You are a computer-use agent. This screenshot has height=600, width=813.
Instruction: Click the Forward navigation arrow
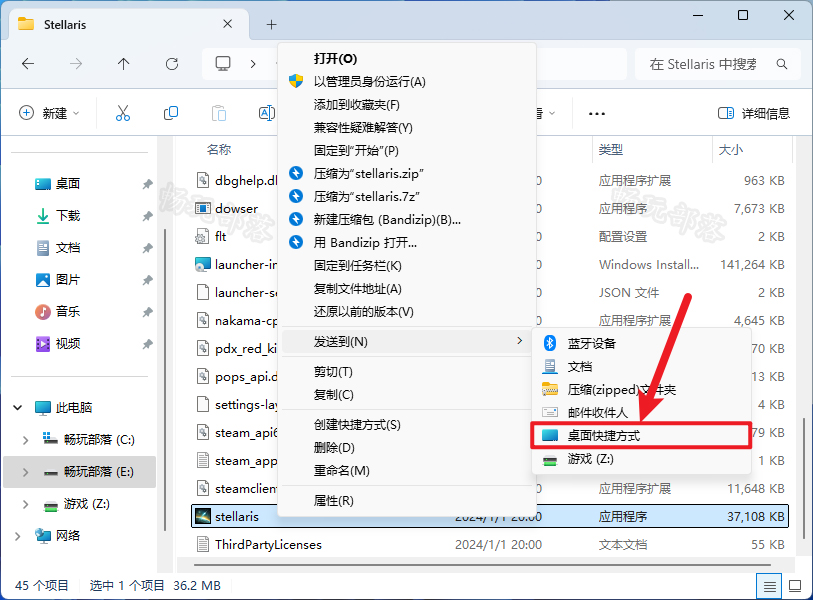click(76, 64)
